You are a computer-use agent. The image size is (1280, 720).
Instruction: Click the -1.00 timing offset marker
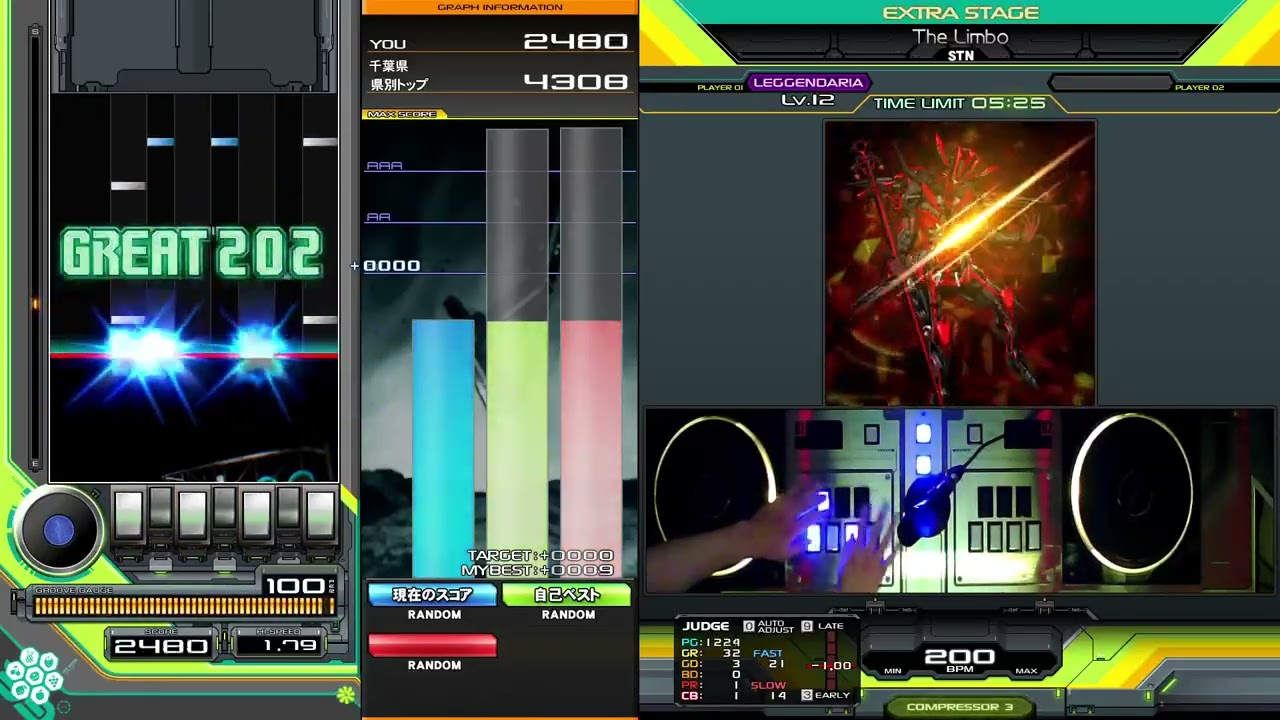[832, 665]
